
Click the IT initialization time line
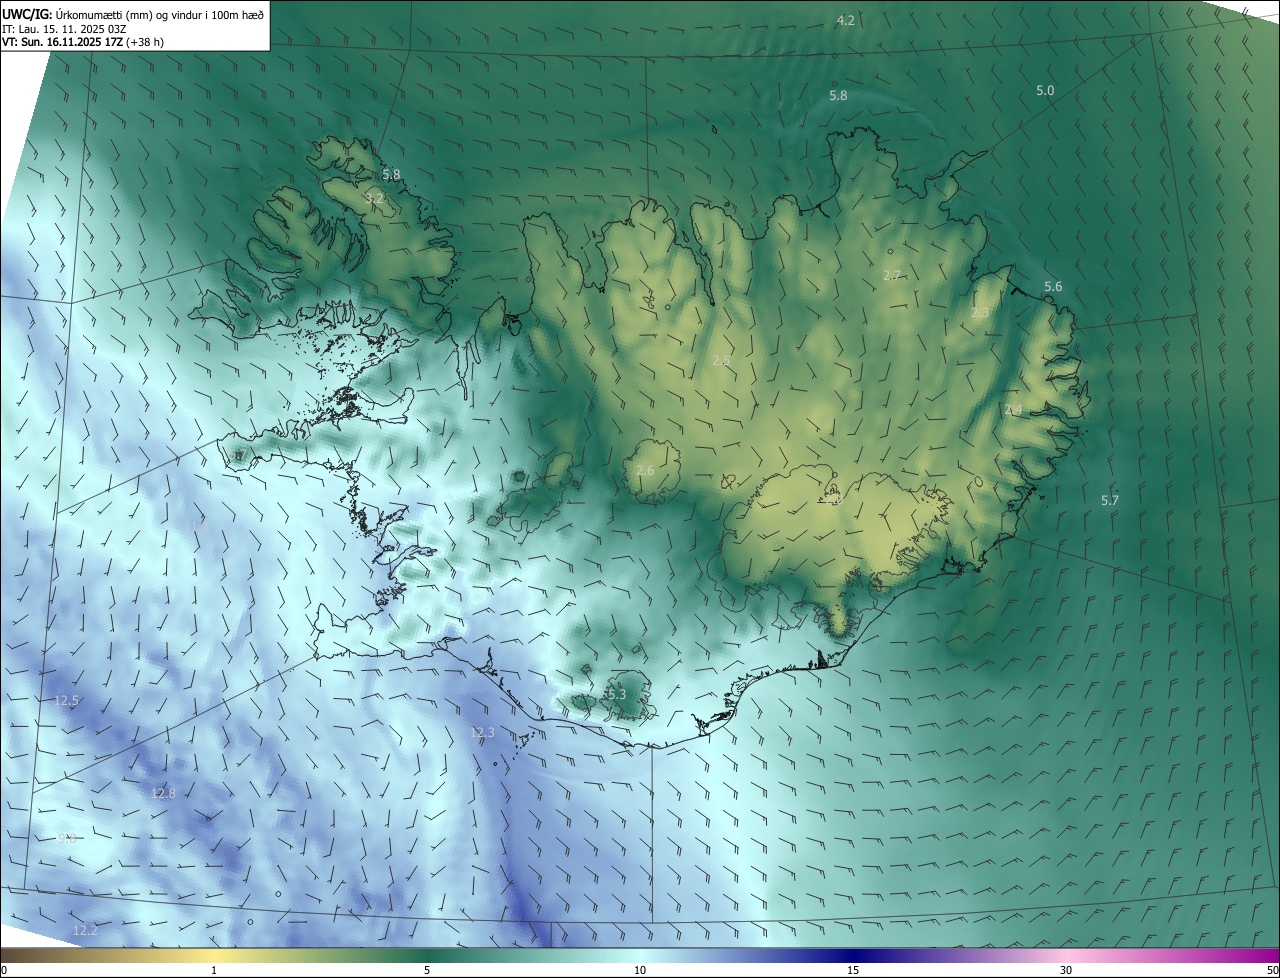63,29
